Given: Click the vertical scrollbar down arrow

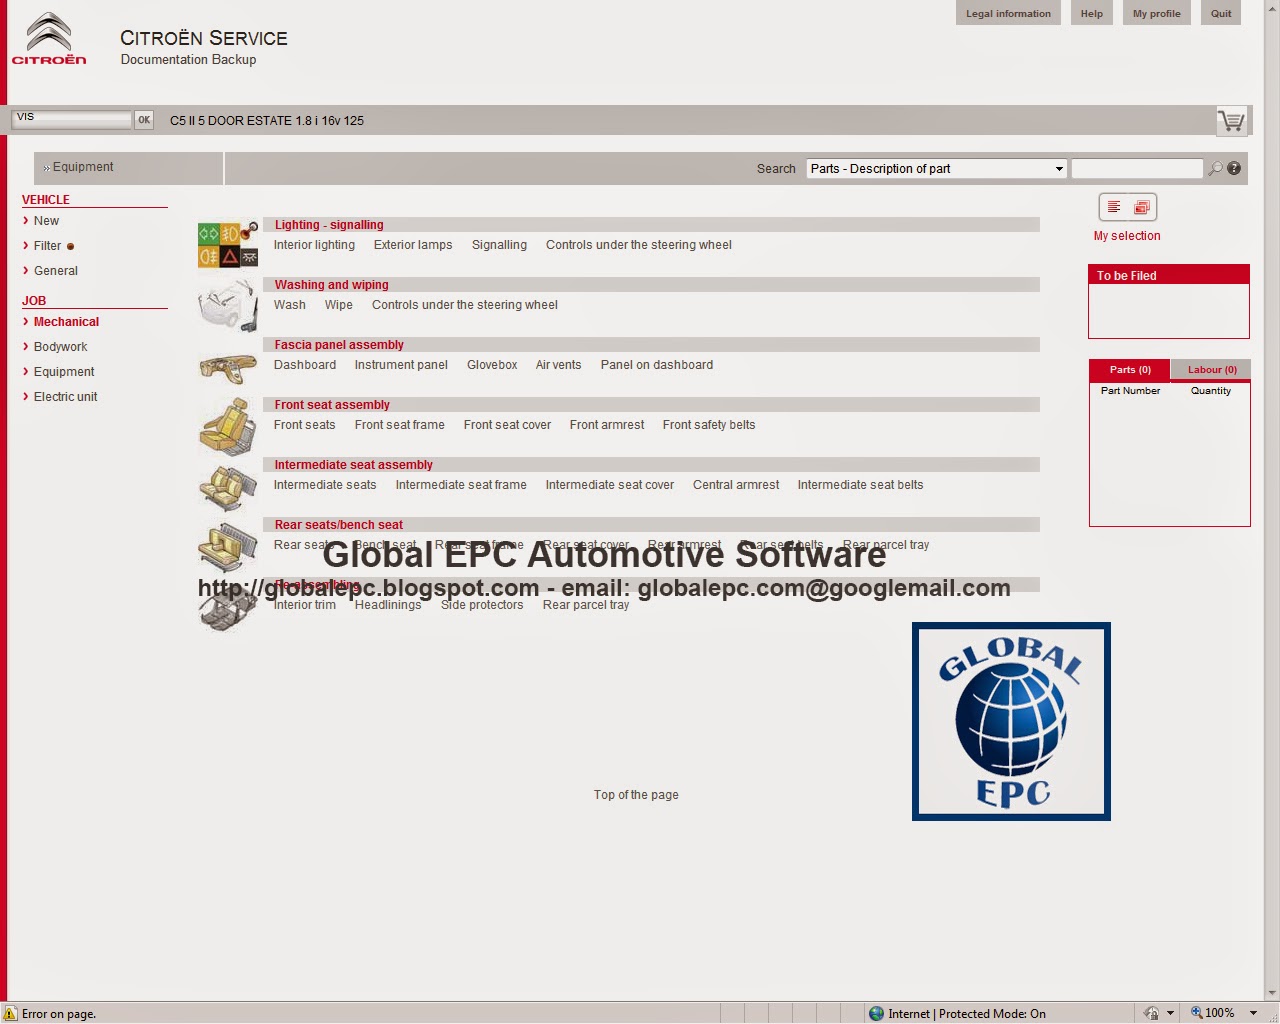Looking at the screenshot, I should (1272, 993).
